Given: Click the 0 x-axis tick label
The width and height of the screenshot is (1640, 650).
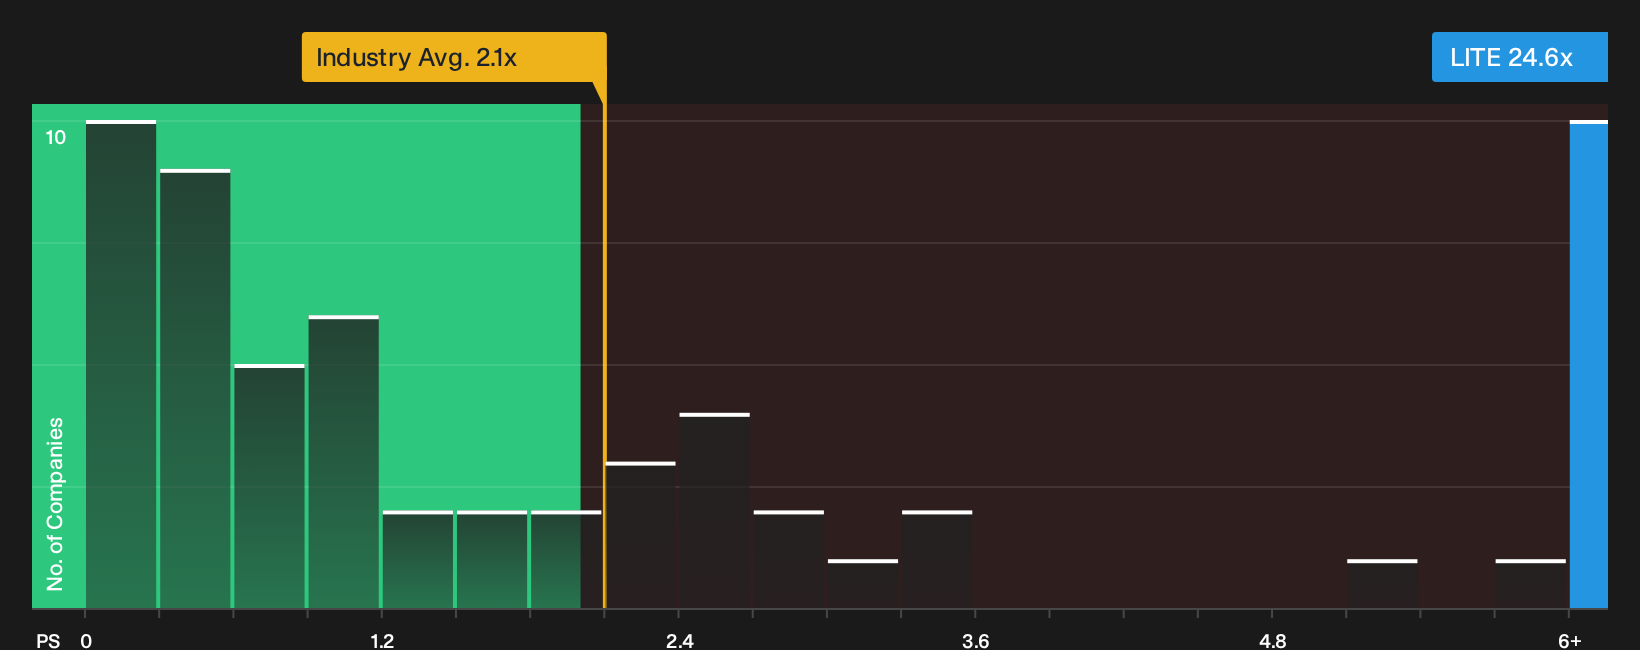Looking at the screenshot, I should 86,641.
